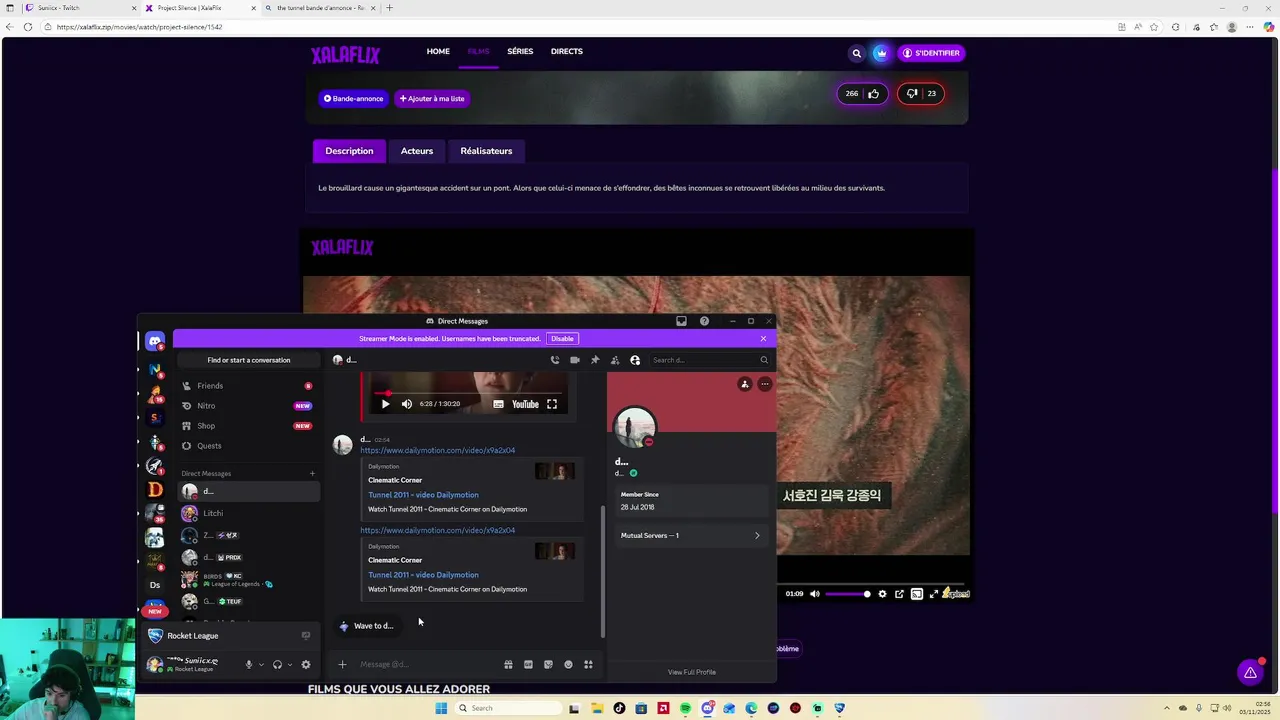The height and width of the screenshot is (720, 1280).
Task: Click the Discord message search box
Action: (709, 360)
